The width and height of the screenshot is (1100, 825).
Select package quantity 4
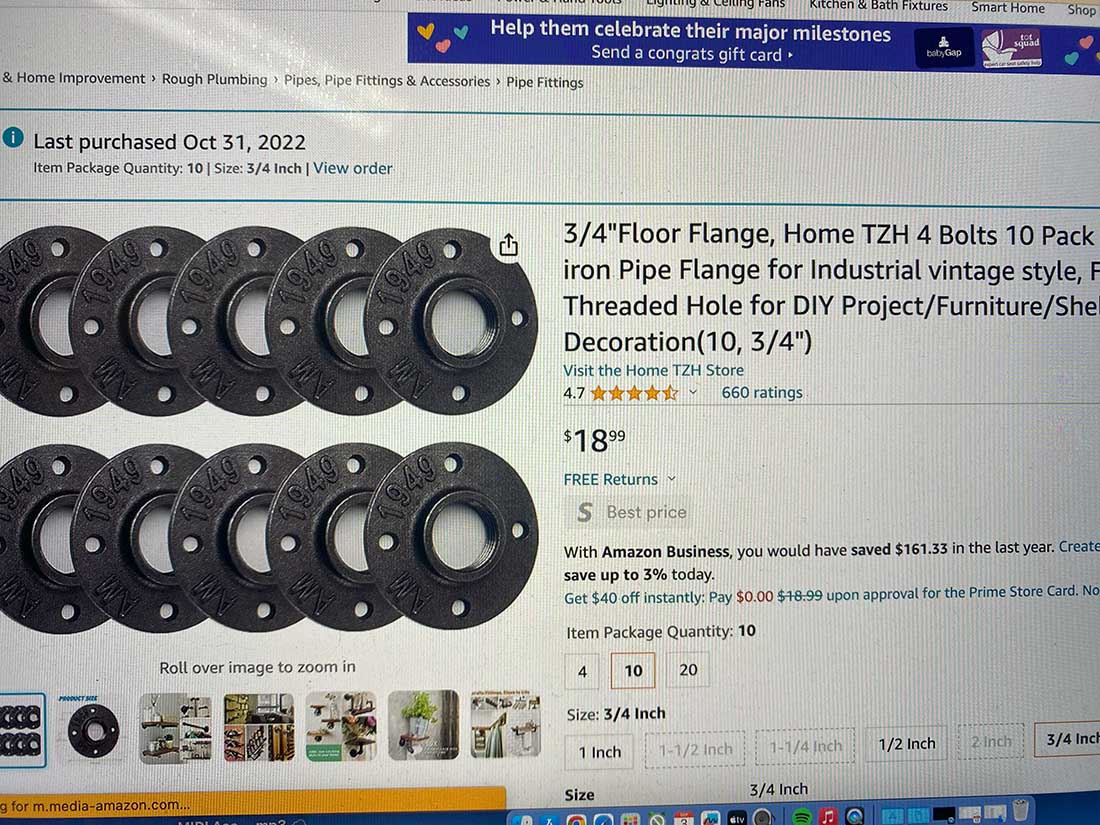(582, 671)
